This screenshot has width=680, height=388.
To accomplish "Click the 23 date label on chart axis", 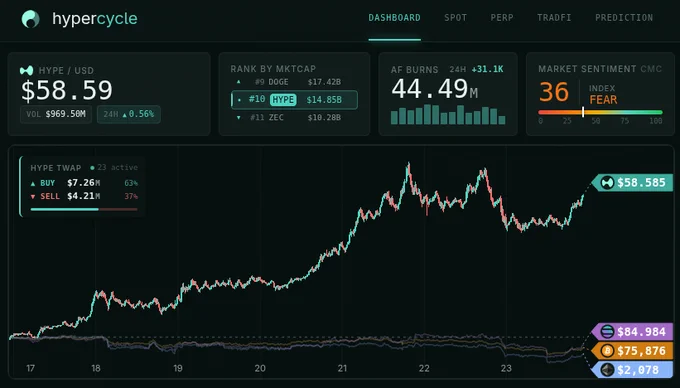I will point(506,368).
